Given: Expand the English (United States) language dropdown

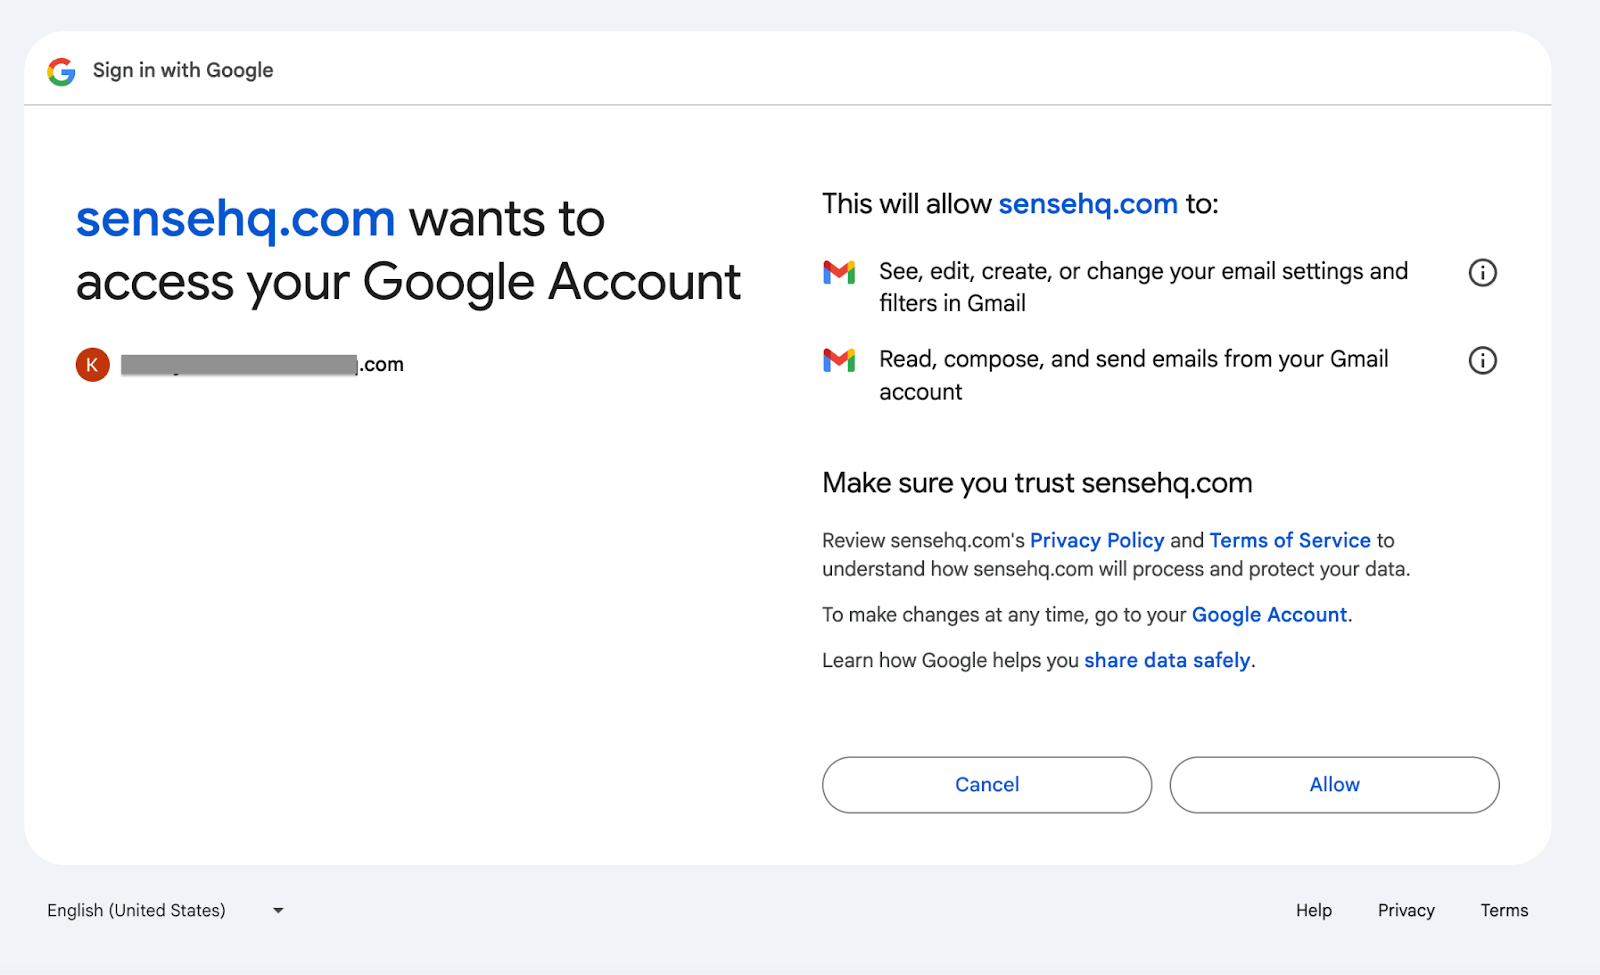Looking at the screenshot, I should [x=166, y=910].
